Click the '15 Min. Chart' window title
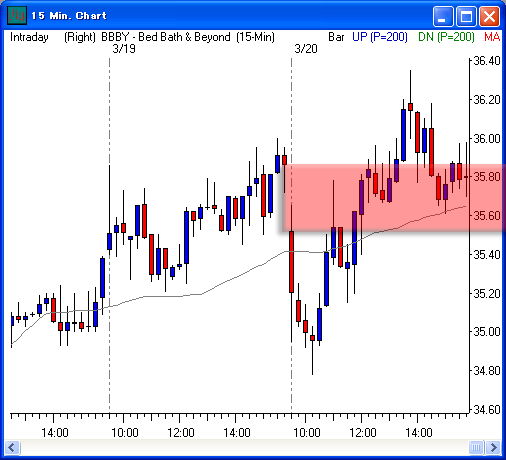The width and height of the screenshot is (506, 460). [x=69, y=16]
